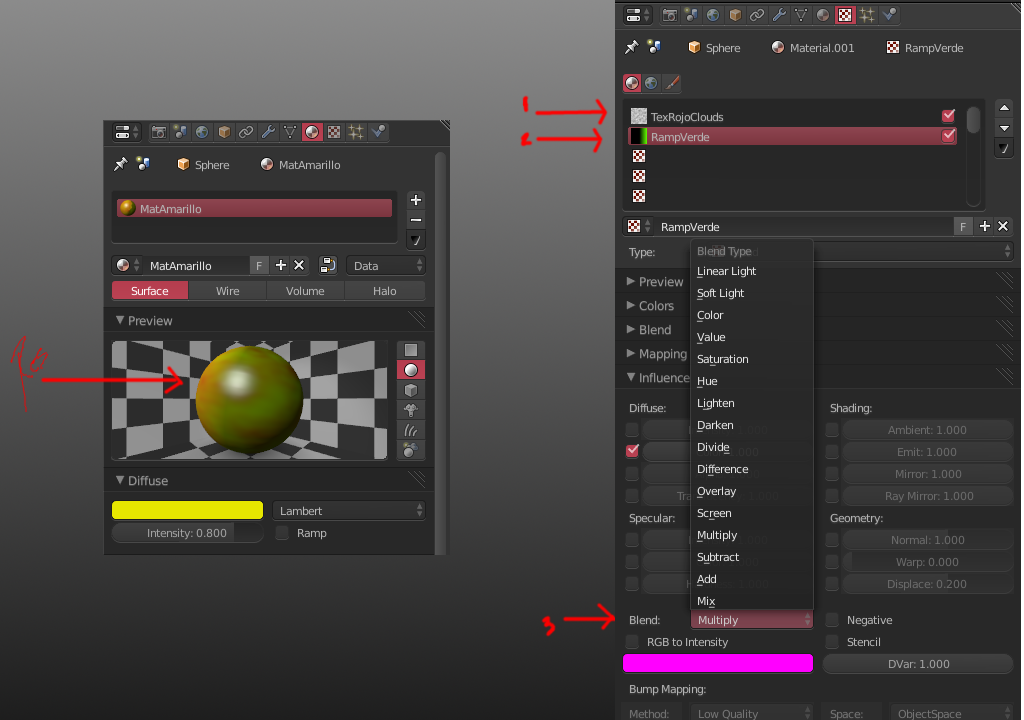Viewport: 1024px width, 720px height.
Task: Remove material slot minus button
Action: (416, 220)
